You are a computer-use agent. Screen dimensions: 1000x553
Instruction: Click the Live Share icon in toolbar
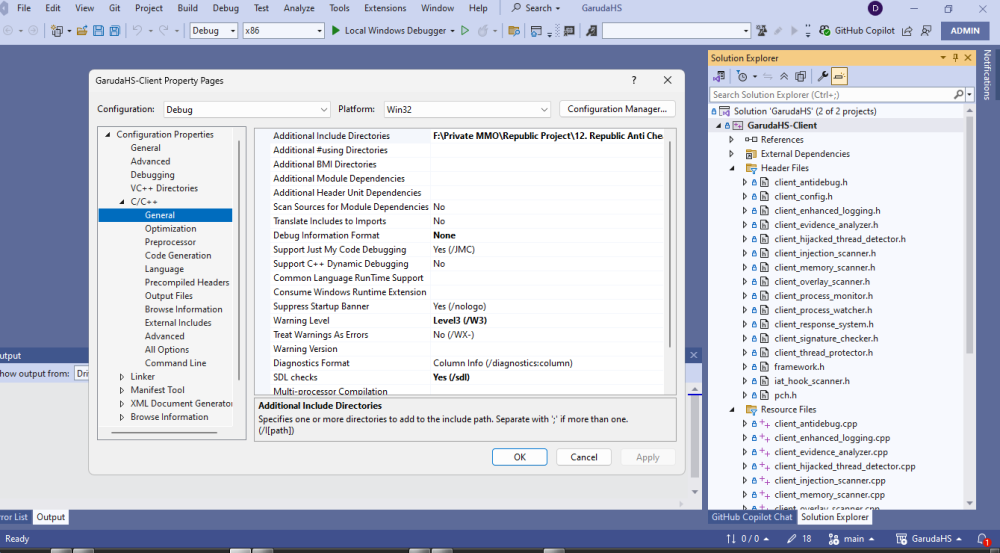[x=907, y=31]
